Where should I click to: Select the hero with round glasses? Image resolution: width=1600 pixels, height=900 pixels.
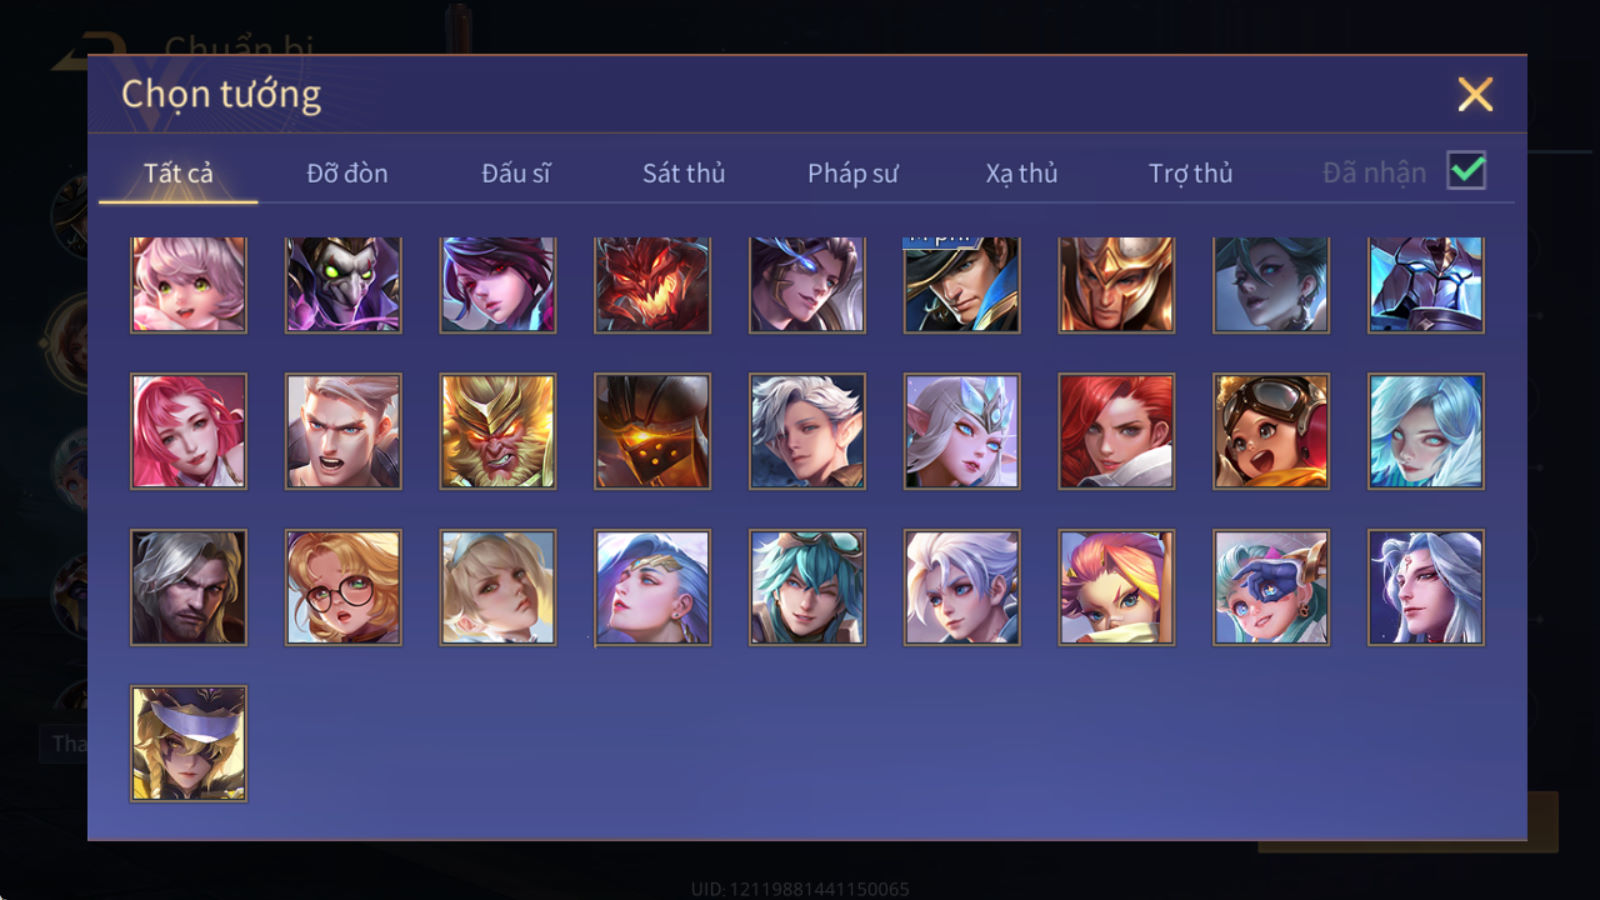click(343, 587)
